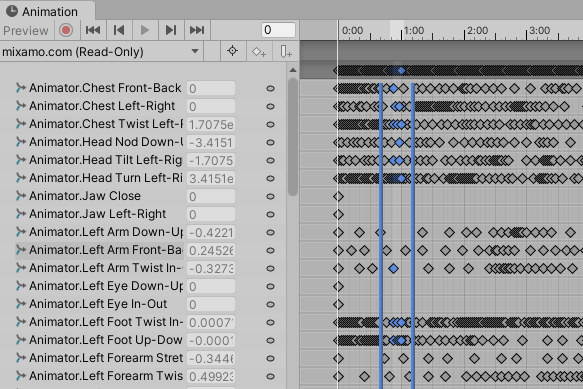Select Animator.Chest Twist Left property row
This screenshot has width=583, height=389.
pos(106,124)
